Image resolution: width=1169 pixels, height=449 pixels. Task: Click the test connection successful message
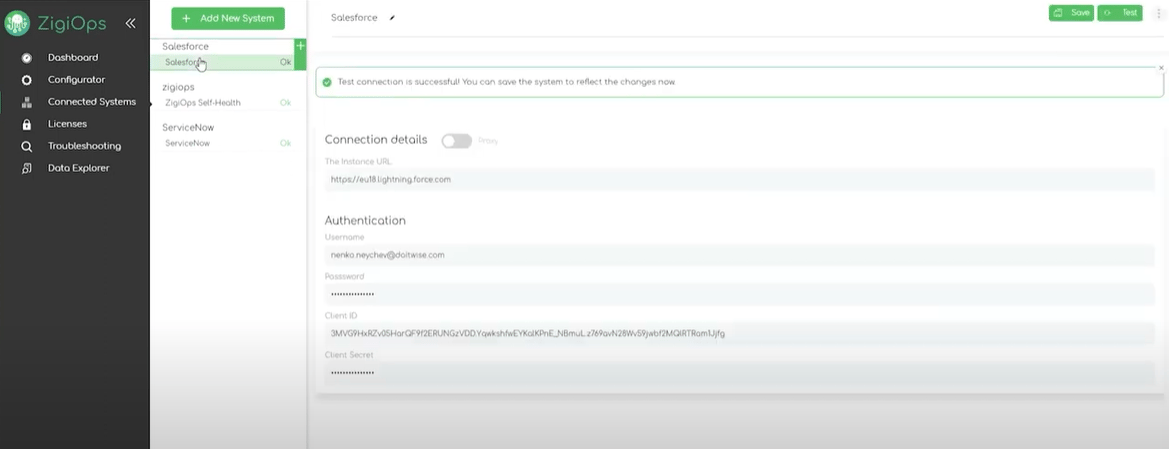click(x=506, y=82)
